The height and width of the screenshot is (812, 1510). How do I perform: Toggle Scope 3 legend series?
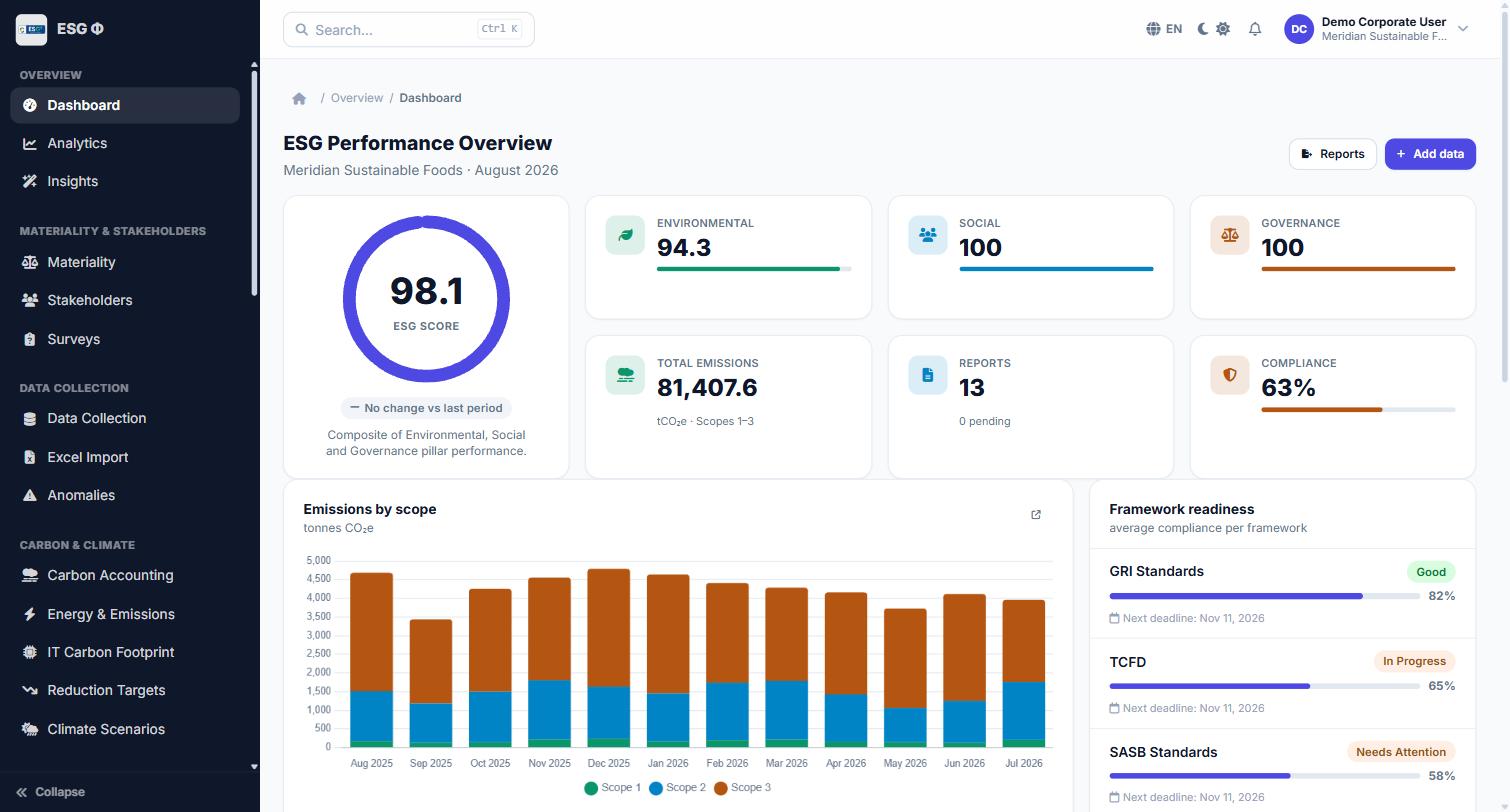742,788
